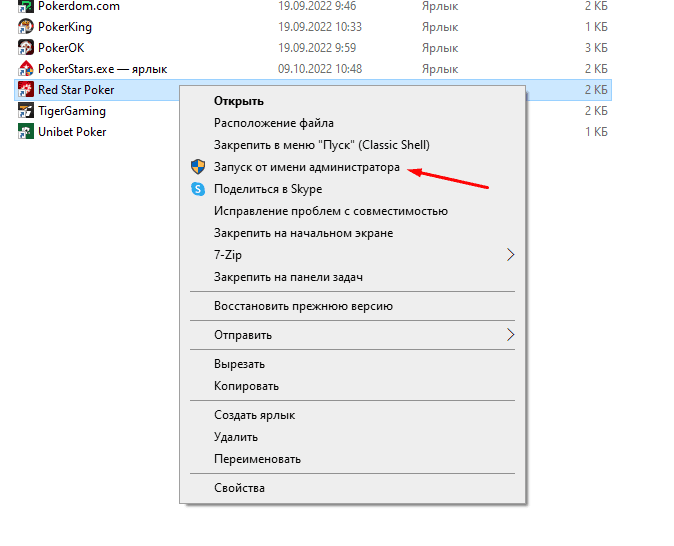This screenshot has width=674, height=546.
Task: Choose Копировать from the context menu
Action: click(x=246, y=386)
